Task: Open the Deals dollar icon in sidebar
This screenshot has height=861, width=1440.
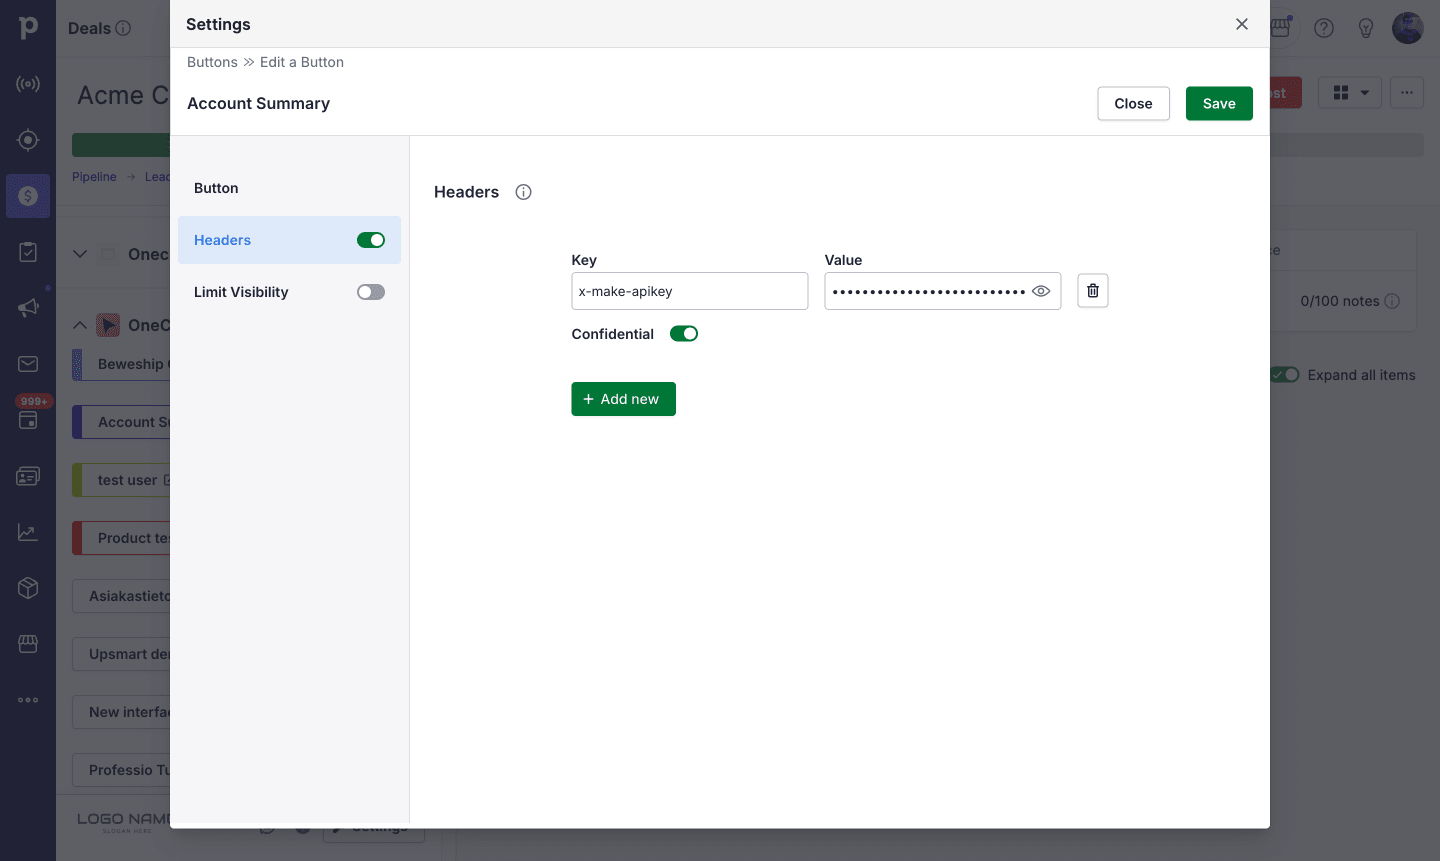Action: pos(28,196)
